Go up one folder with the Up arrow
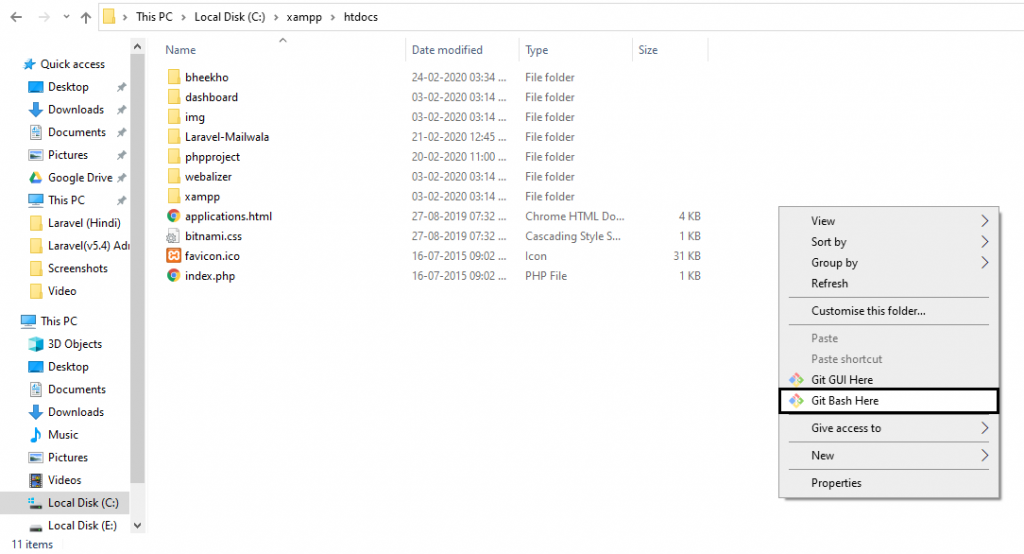The image size is (1024, 554). 85,17
